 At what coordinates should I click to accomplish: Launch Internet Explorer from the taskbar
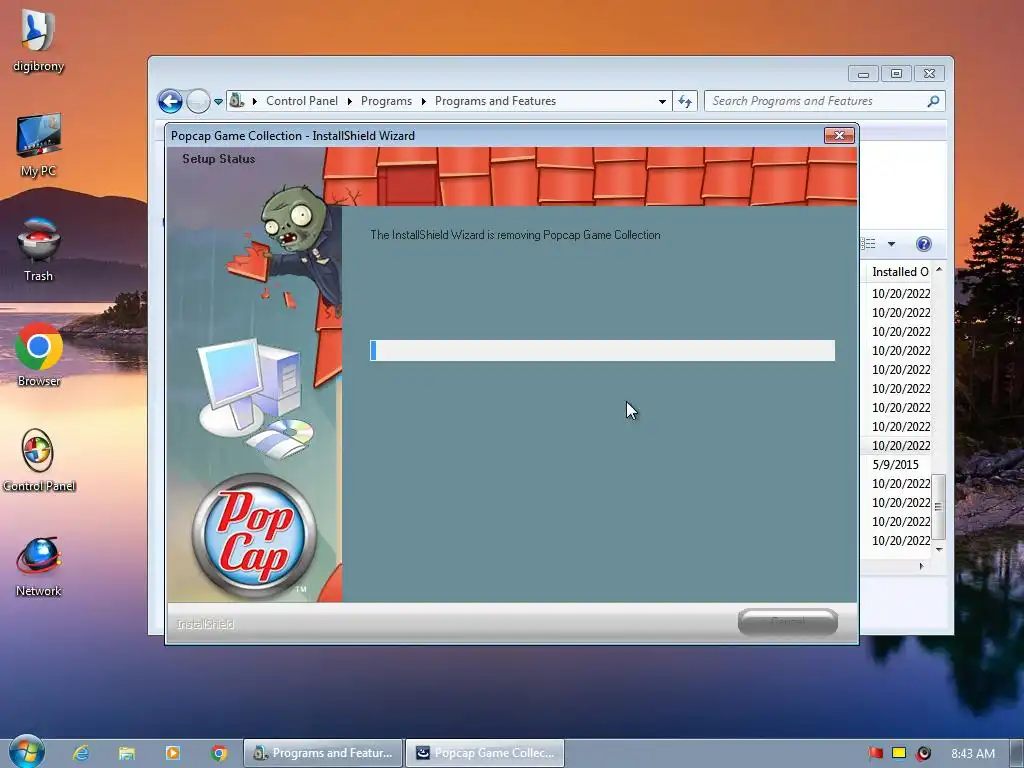pyautogui.click(x=81, y=753)
